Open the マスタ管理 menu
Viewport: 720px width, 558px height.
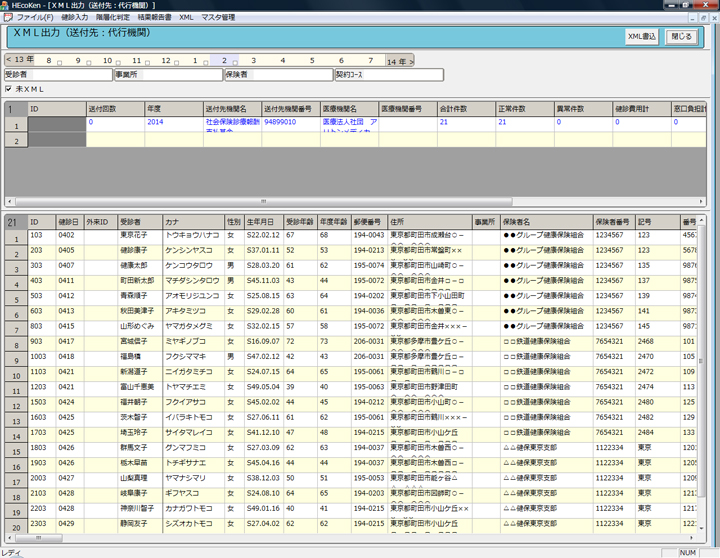click(218, 18)
